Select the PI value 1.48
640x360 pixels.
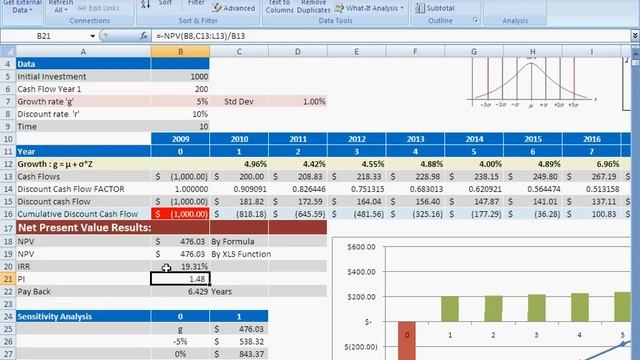180,279
